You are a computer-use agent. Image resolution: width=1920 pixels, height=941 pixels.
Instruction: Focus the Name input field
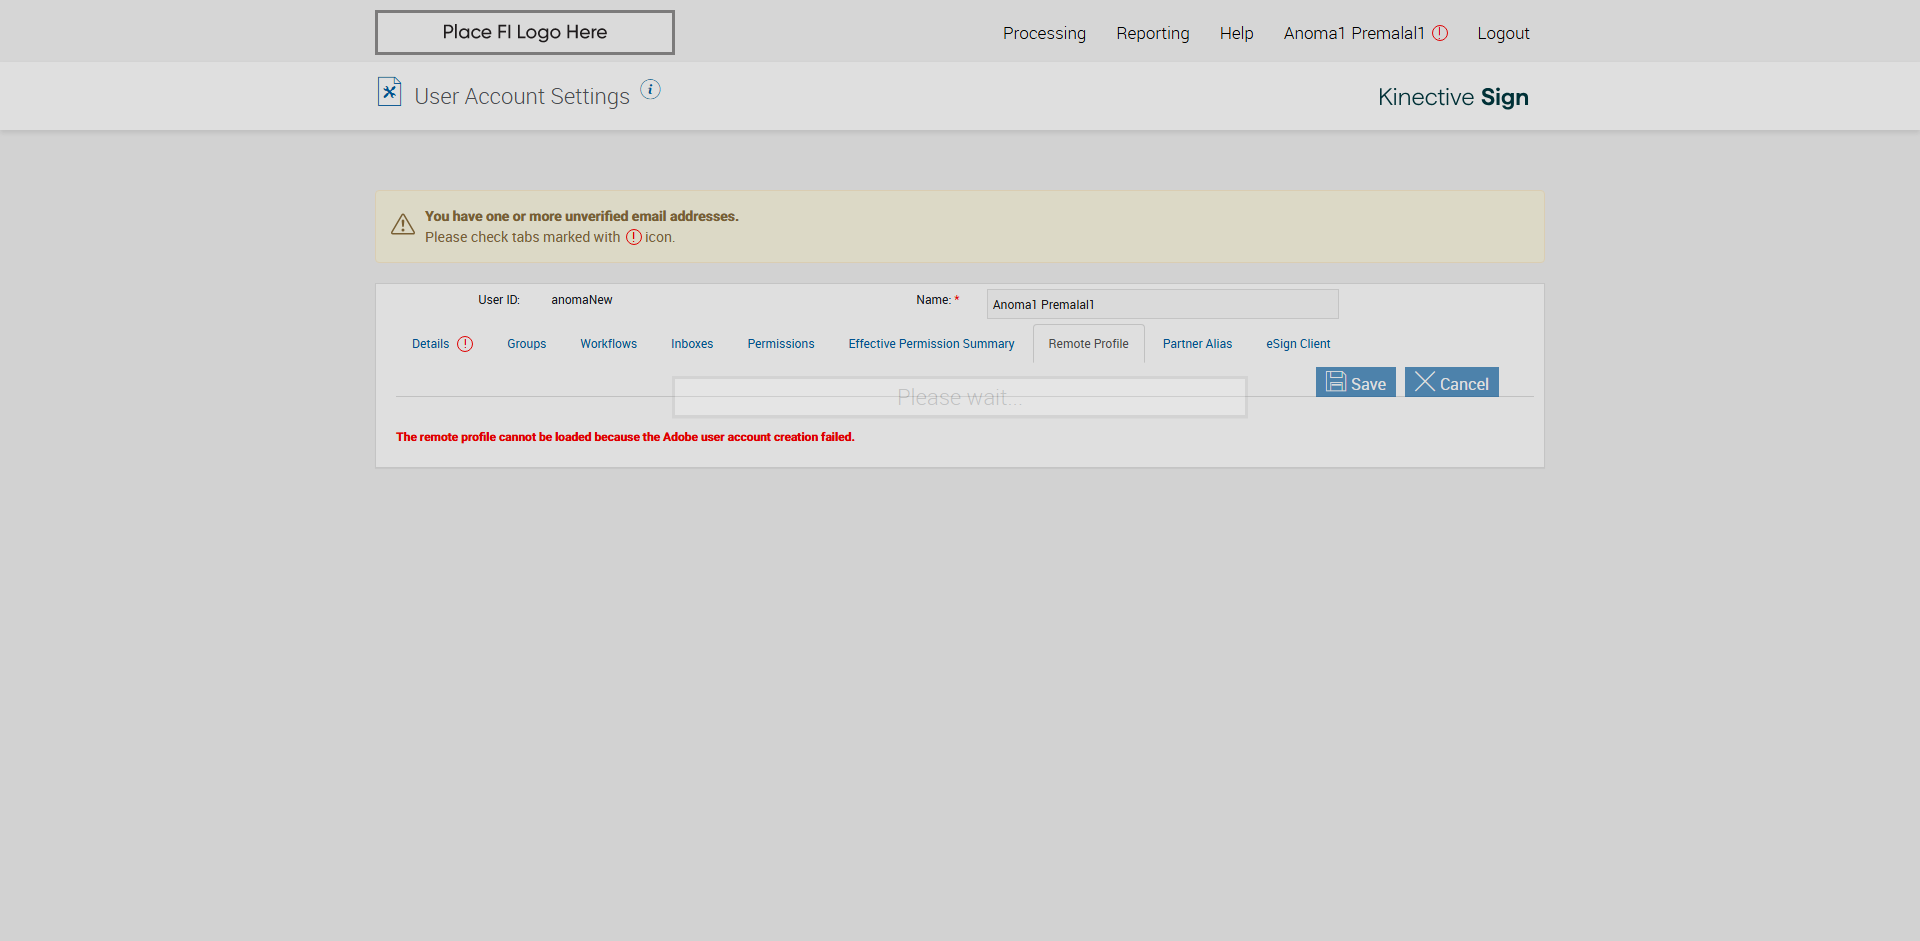tap(1162, 304)
